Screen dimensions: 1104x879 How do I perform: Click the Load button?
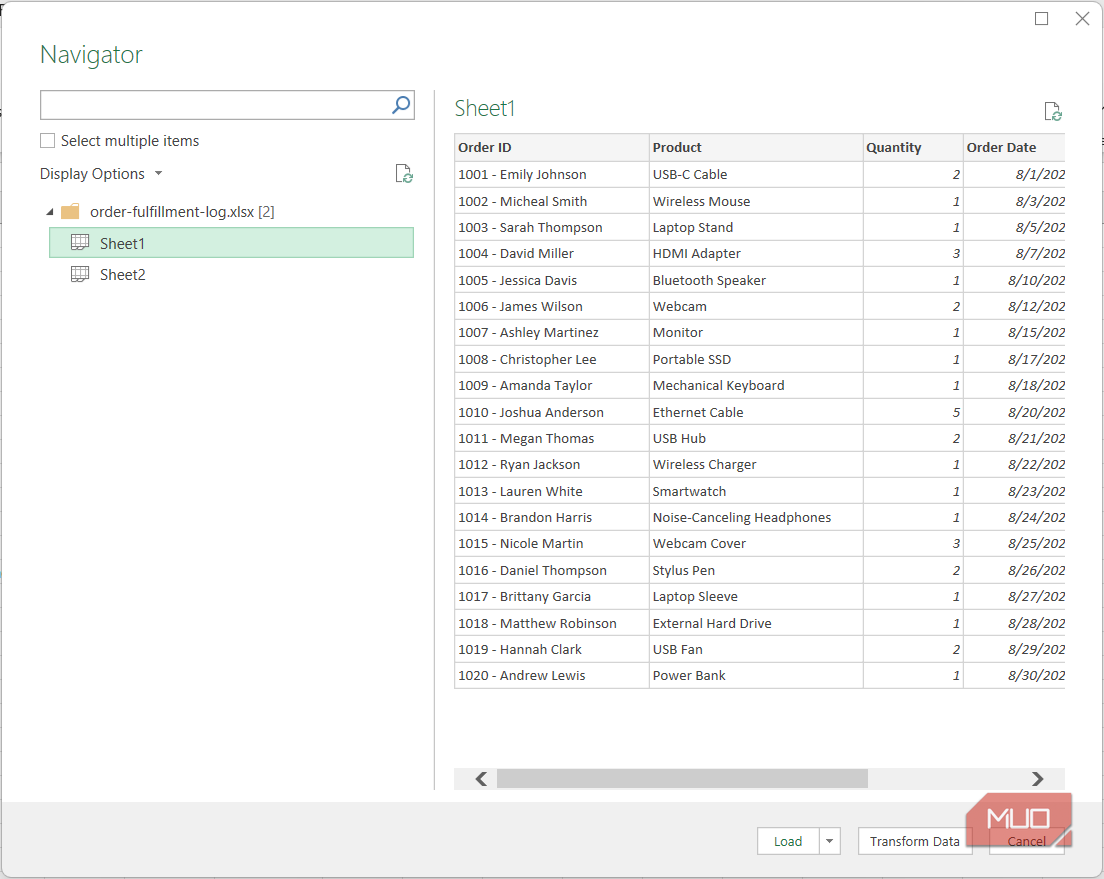point(788,841)
